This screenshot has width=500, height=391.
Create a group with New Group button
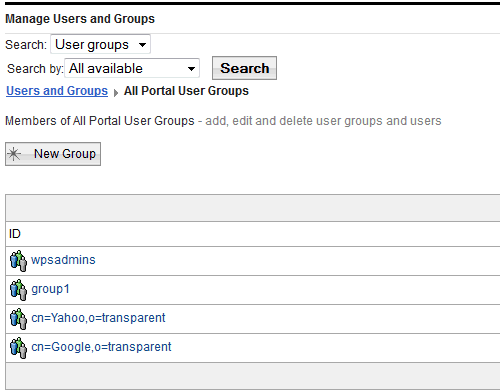coord(53,154)
